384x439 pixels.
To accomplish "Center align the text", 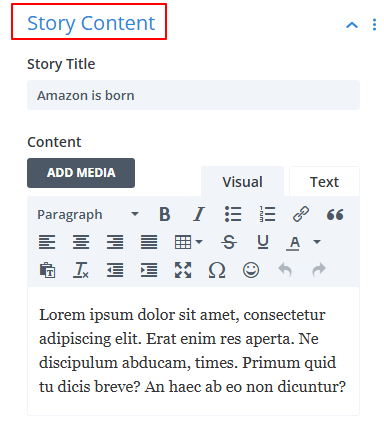I will pyautogui.click(x=81, y=242).
